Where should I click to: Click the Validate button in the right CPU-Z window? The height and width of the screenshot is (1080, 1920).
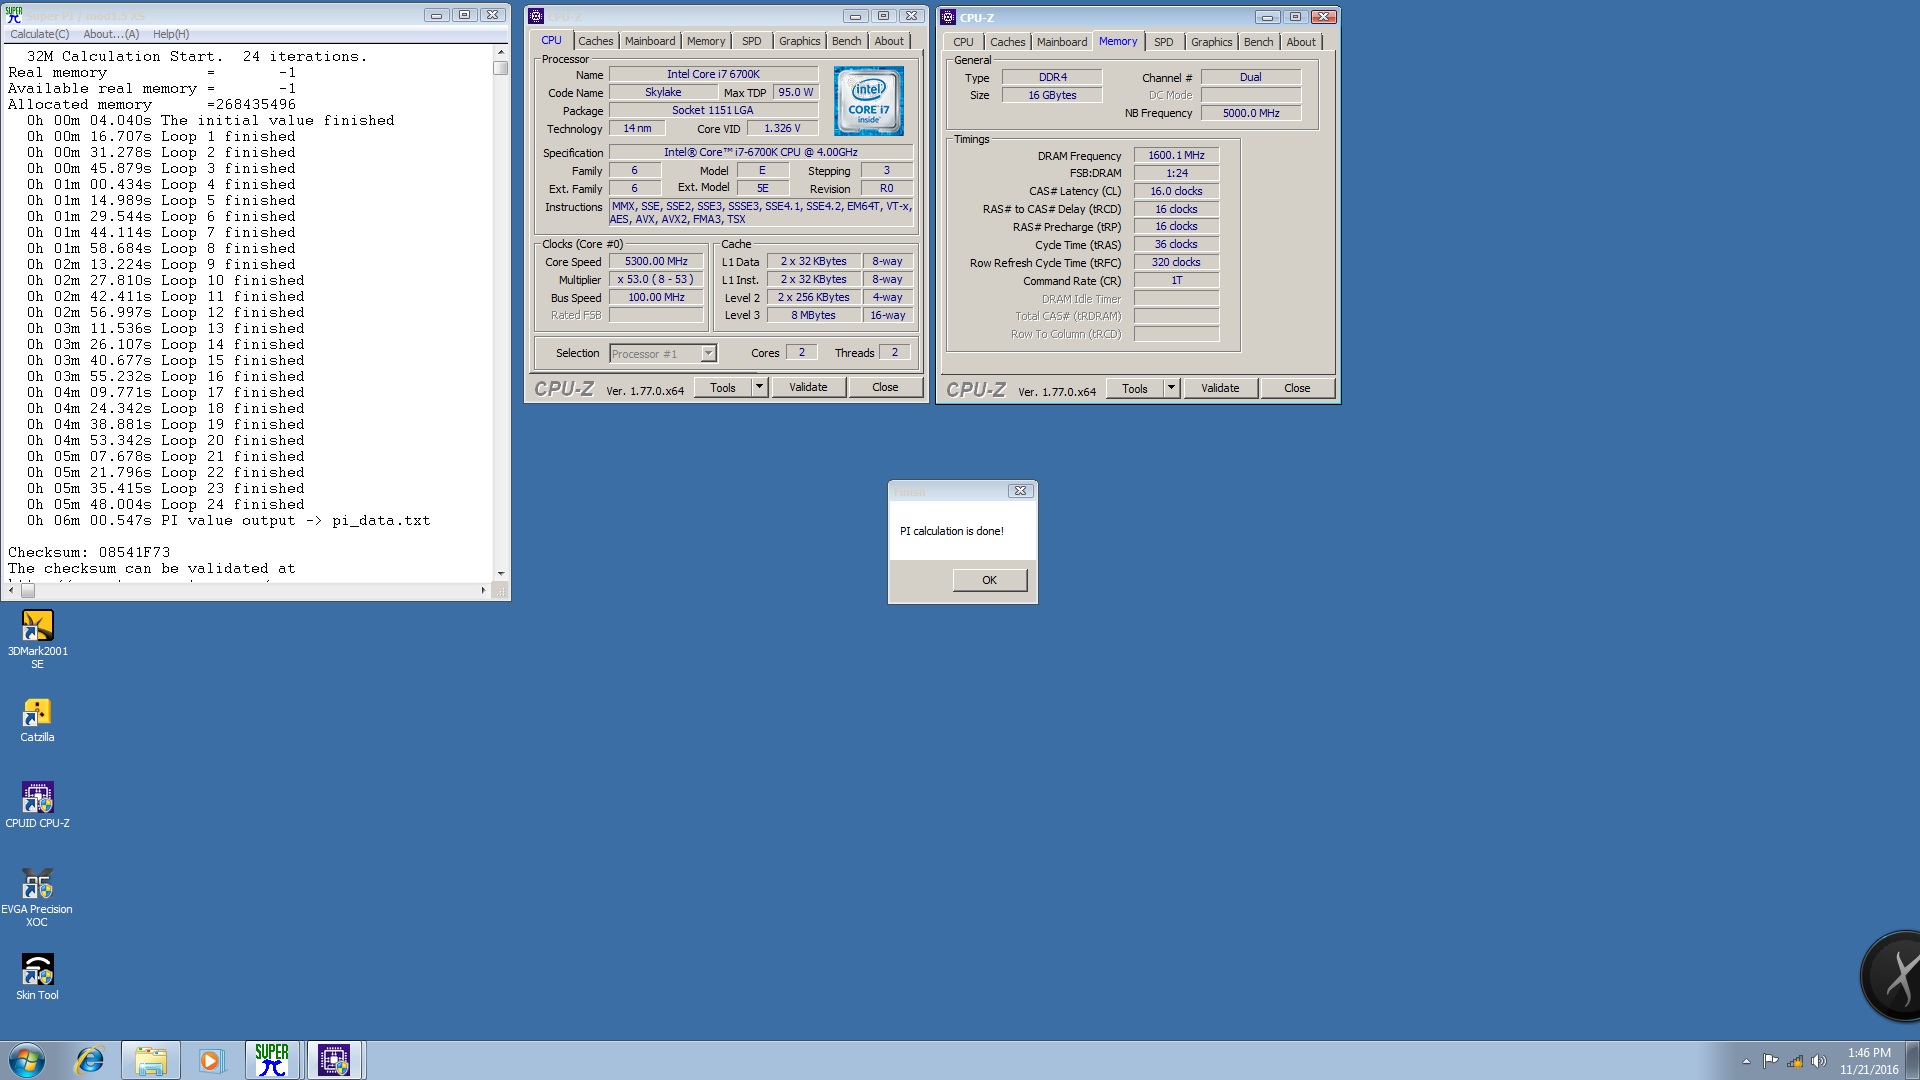1220,388
